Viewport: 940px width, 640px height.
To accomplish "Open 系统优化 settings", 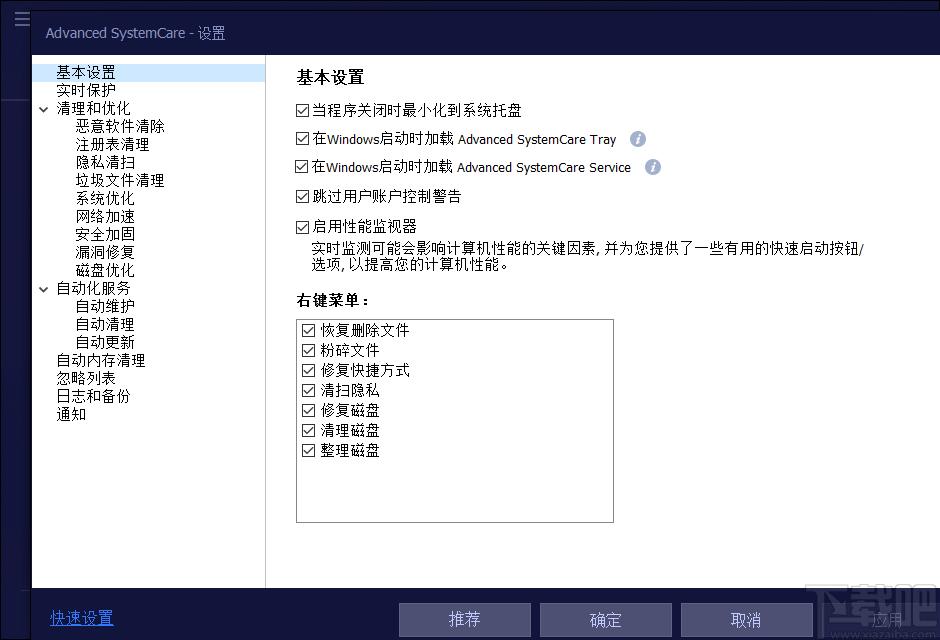I will (x=105, y=198).
